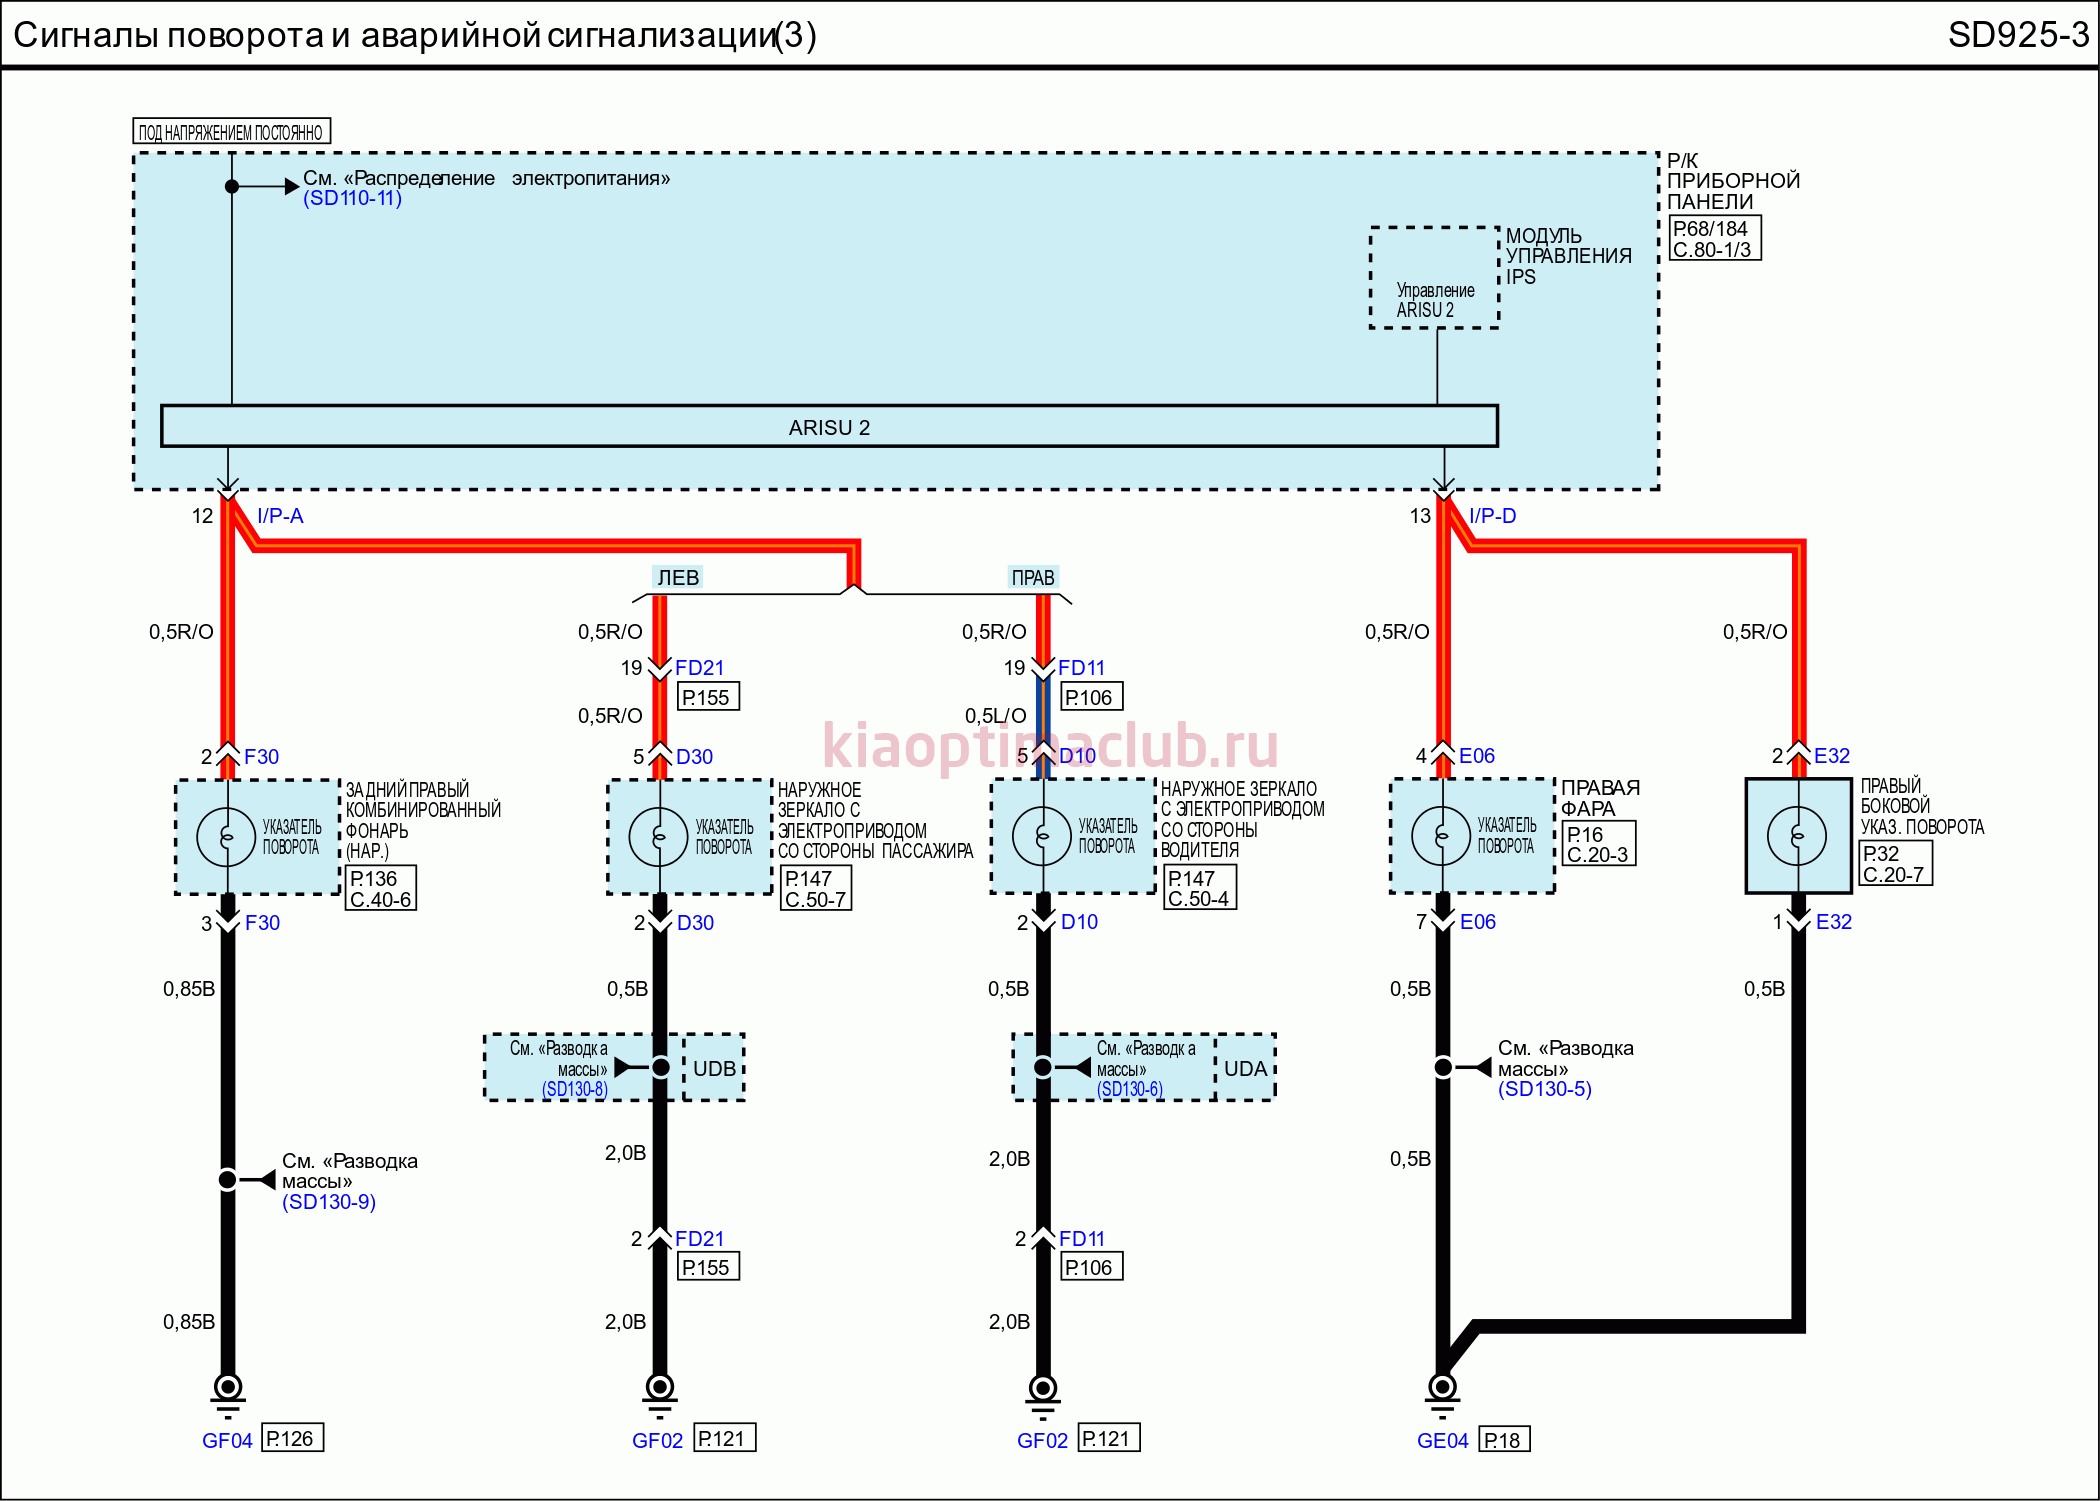Click the F30 connector label at pin 2
Screen dimensions: 2100x1501
tap(262, 757)
